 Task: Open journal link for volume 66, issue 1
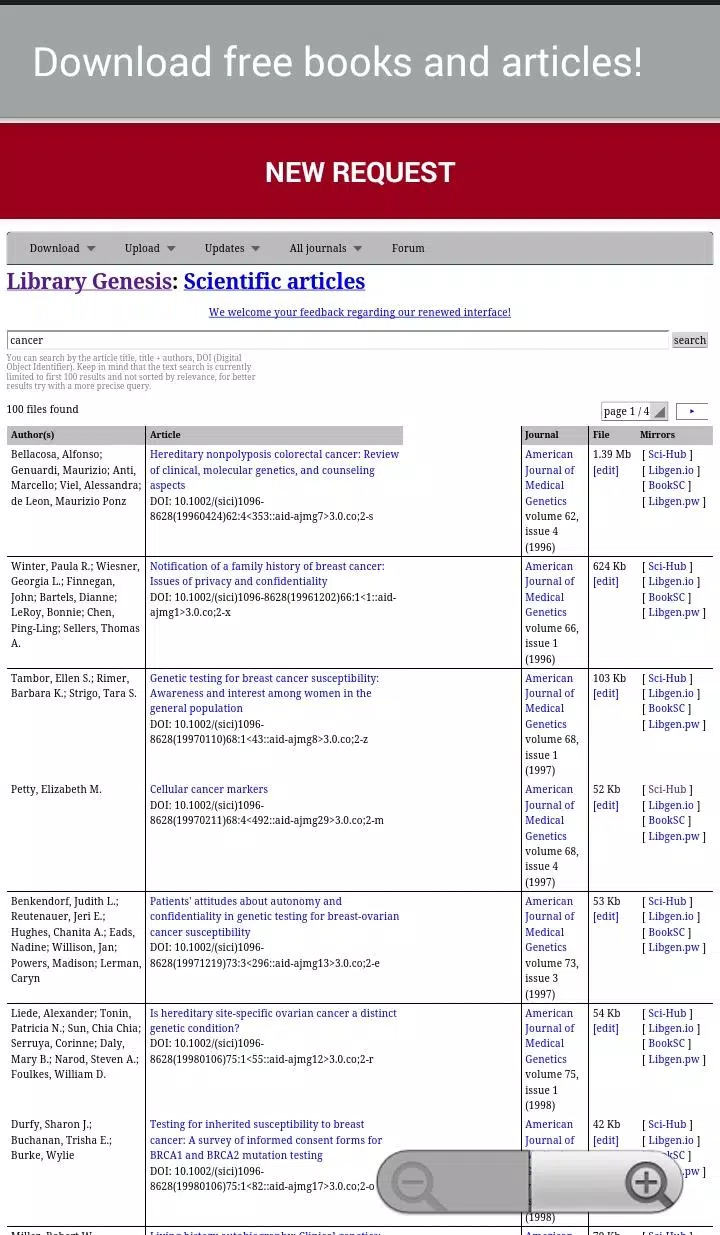[x=550, y=590]
